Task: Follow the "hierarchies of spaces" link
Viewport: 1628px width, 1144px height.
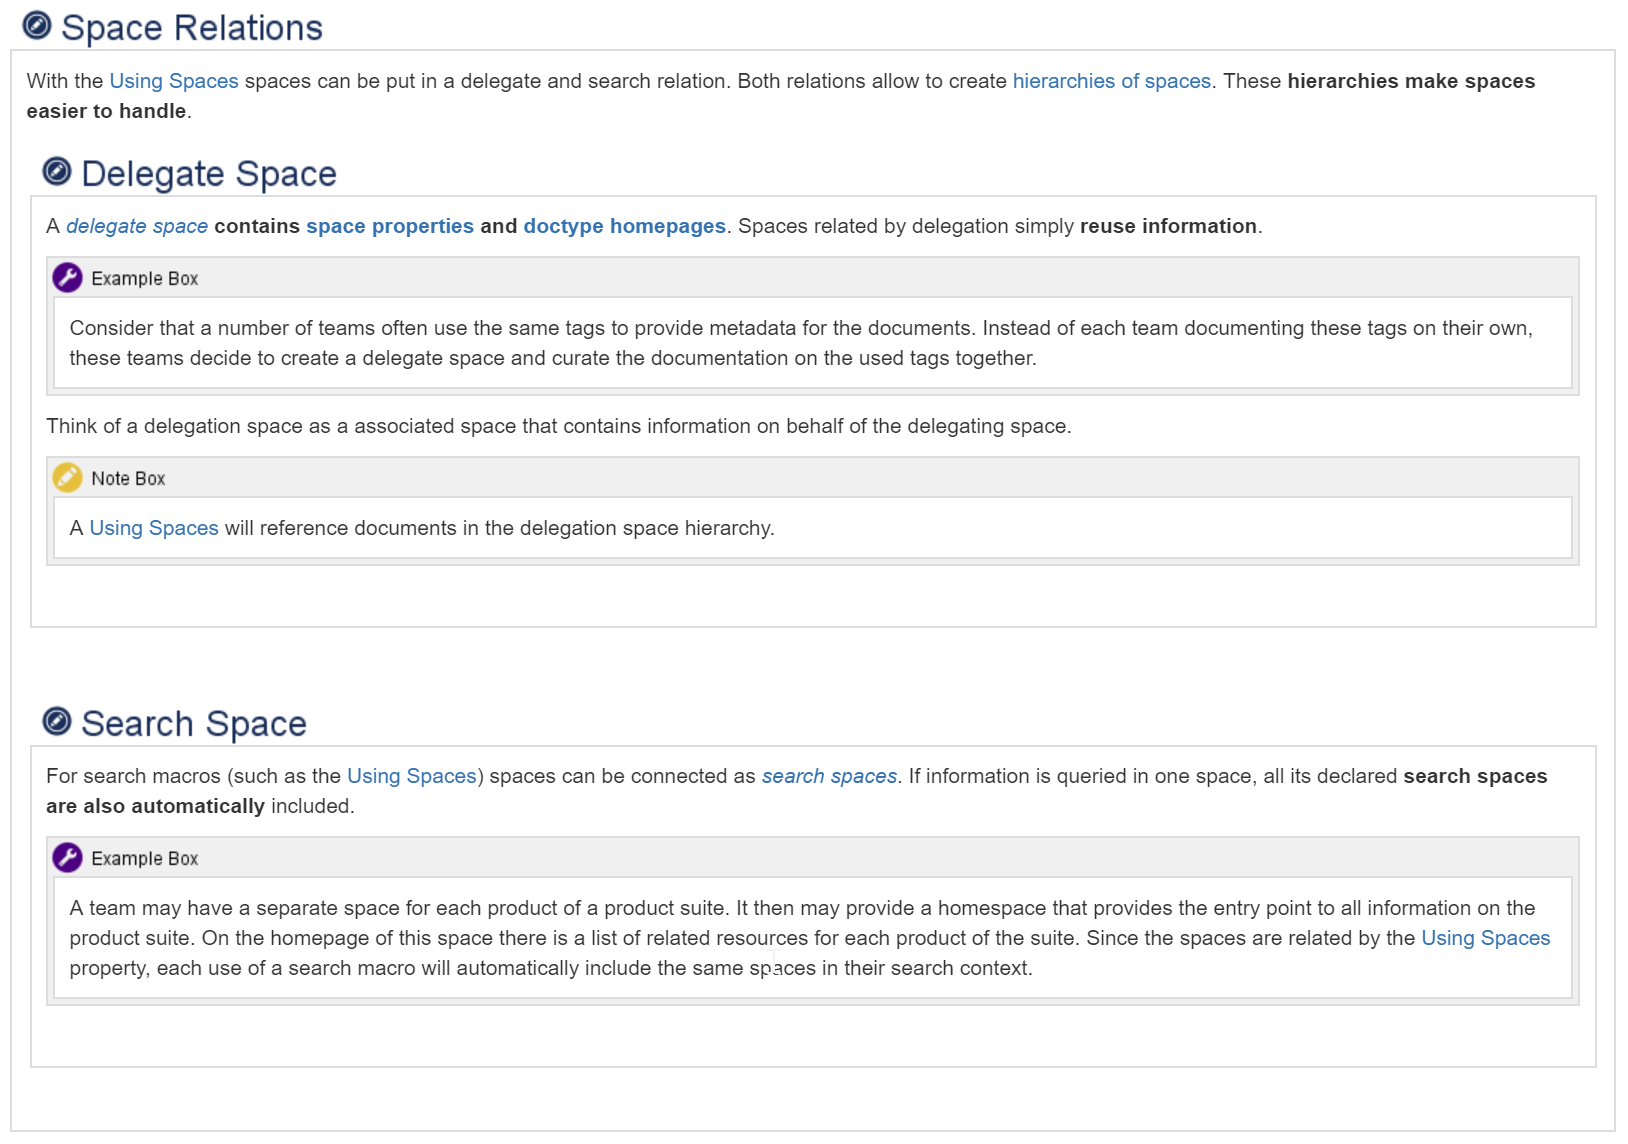Action: [x=1111, y=81]
